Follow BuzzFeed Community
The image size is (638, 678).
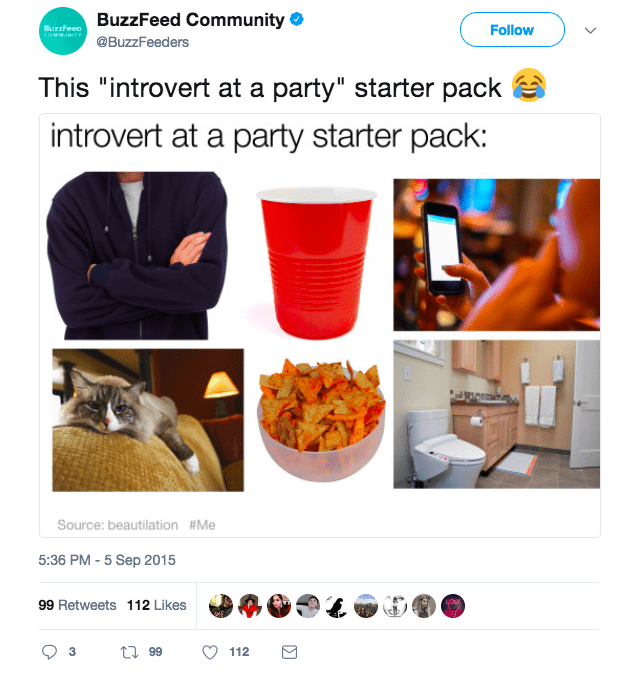[x=512, y=30]
